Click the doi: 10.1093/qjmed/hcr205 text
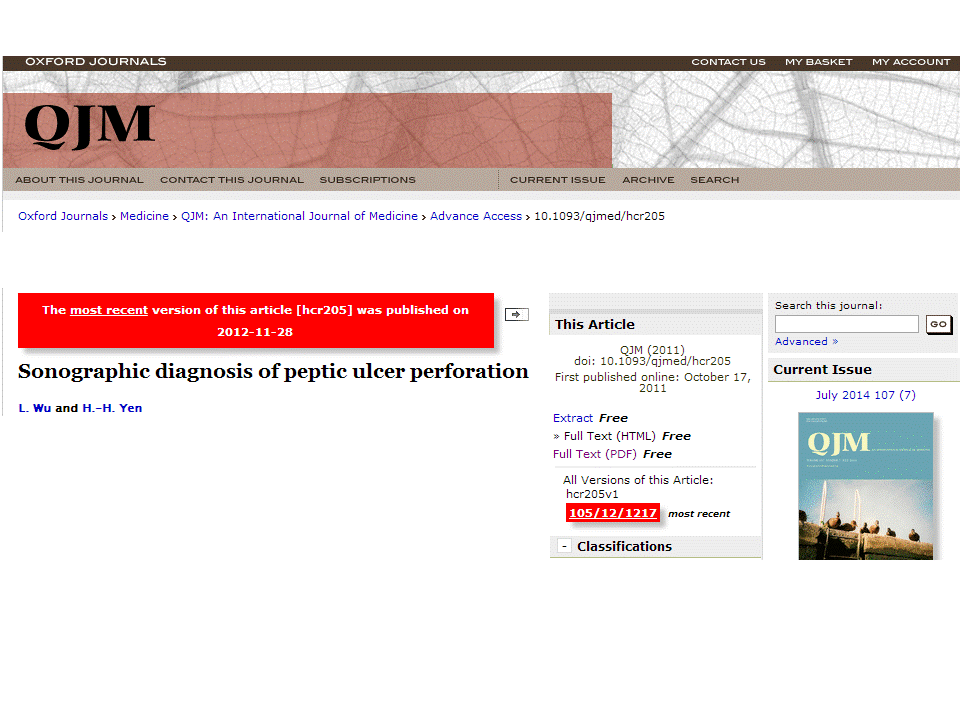Image resolution: width=960 pixels, height=720 pixels. (652, 361)
